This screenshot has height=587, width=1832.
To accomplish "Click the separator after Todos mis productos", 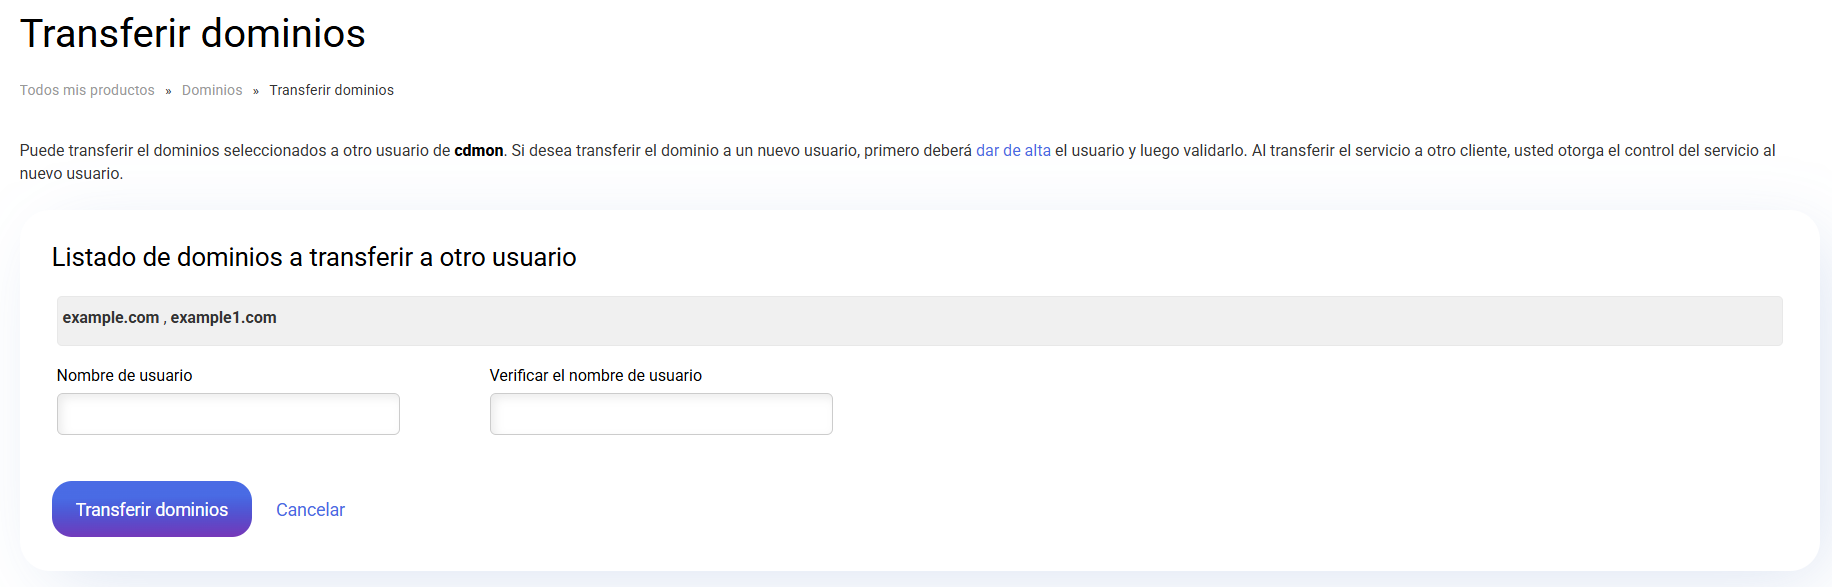I will coord(168,91).
